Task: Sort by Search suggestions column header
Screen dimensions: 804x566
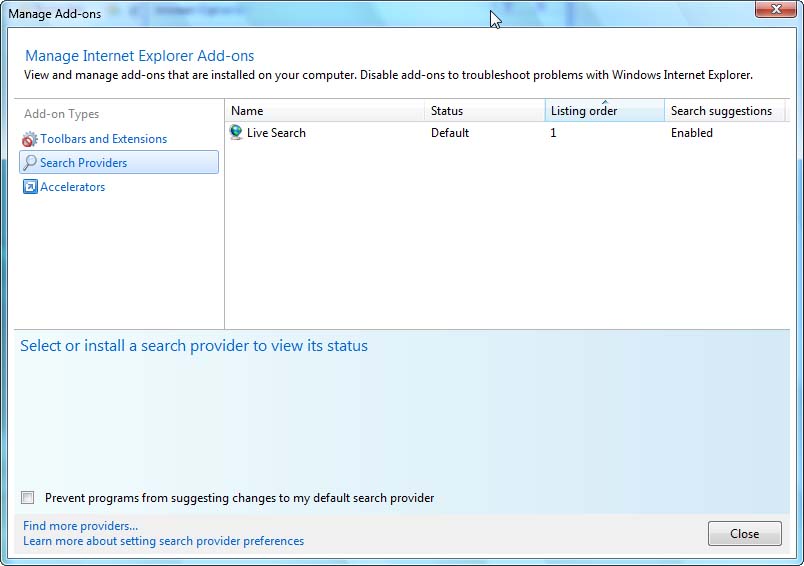Action: pos(721,111)
